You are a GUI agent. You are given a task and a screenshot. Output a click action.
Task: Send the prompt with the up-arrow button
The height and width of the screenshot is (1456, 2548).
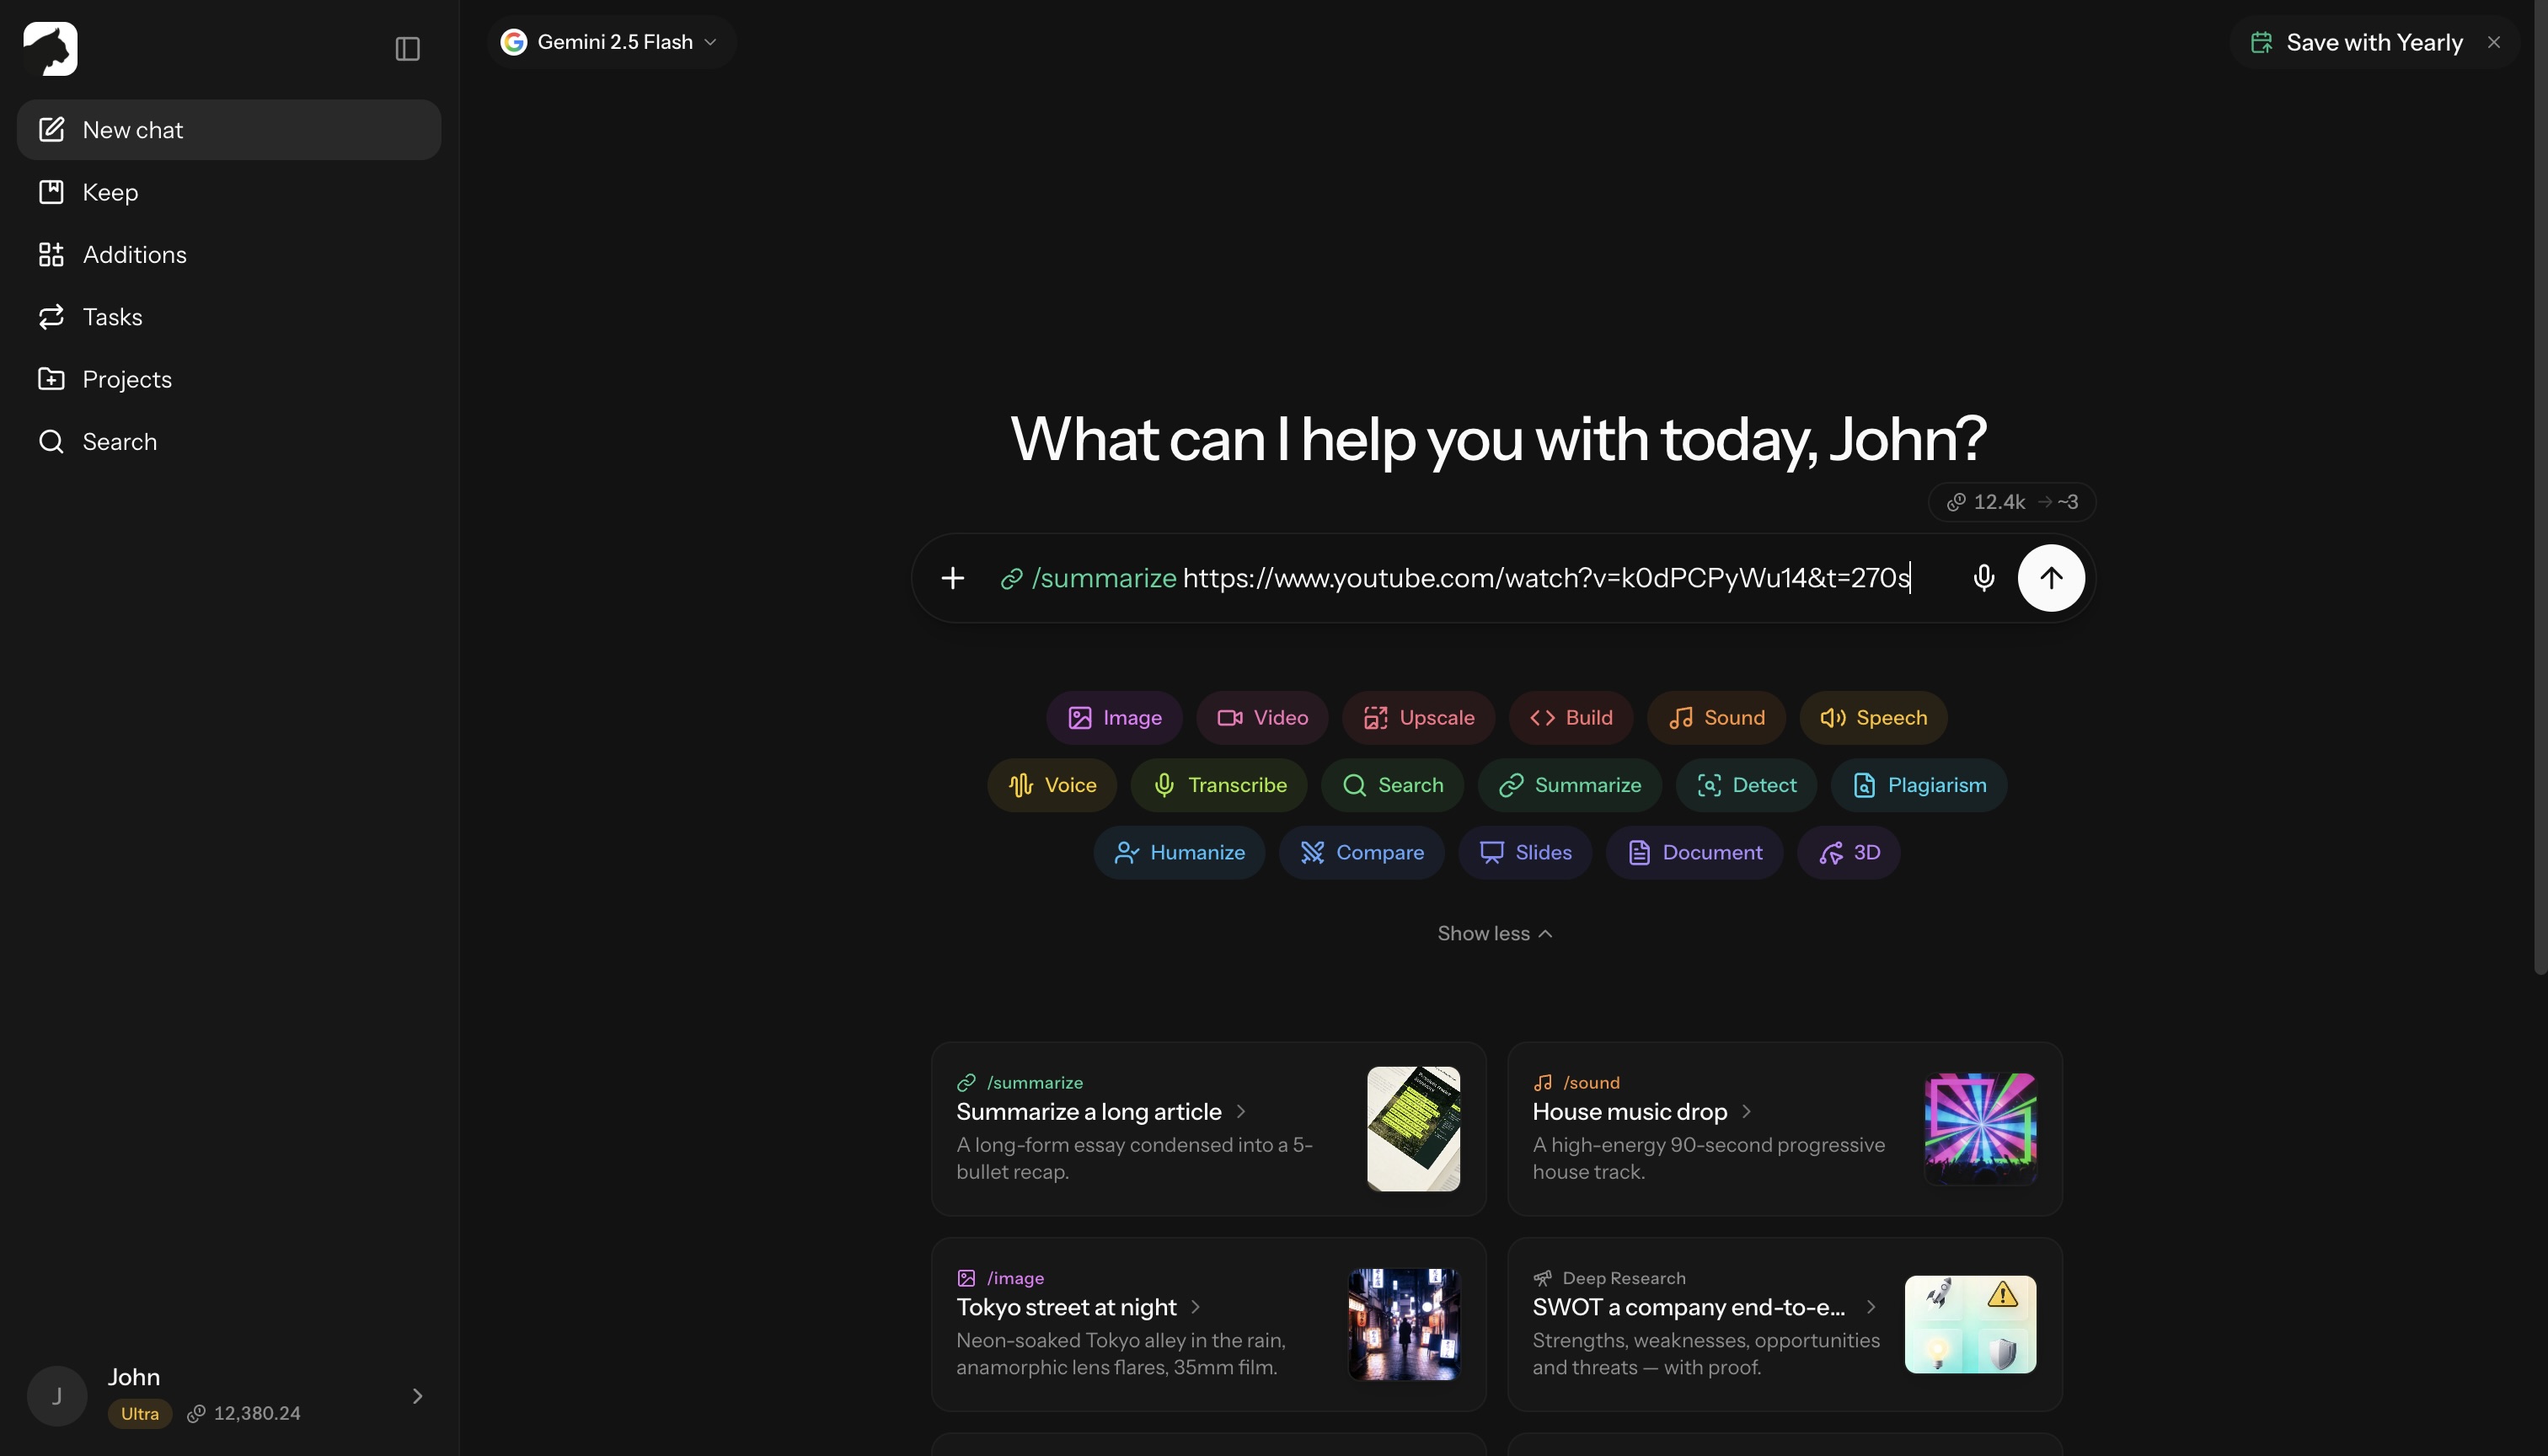[x=2051, y=578]
